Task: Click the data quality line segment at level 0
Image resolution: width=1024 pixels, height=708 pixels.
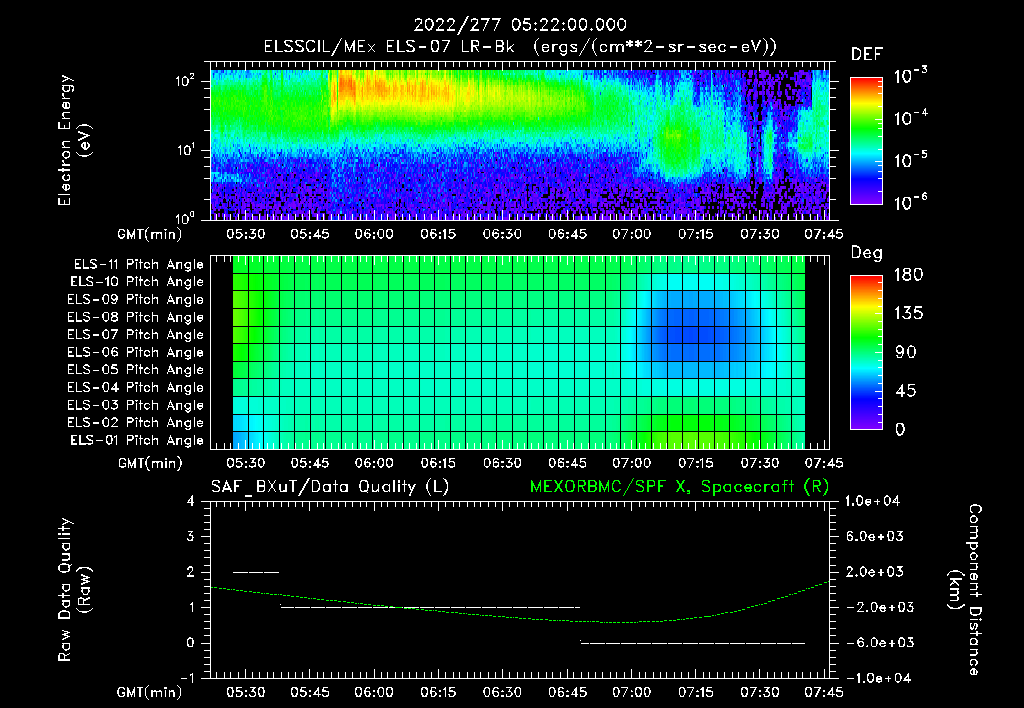Action: [693, 643]
